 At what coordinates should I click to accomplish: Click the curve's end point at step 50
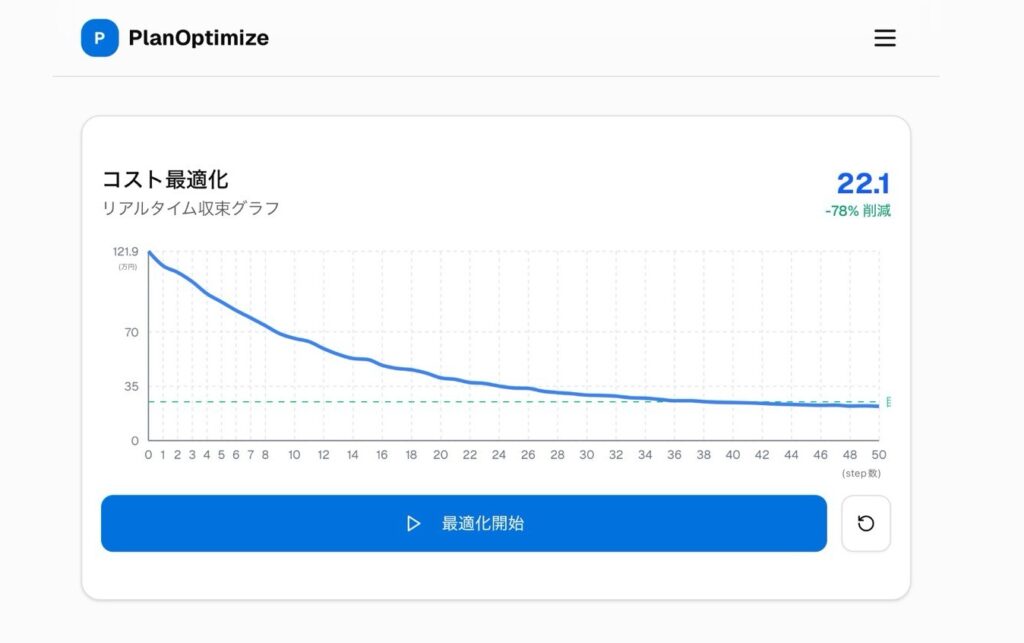click(x=879, y=406)
